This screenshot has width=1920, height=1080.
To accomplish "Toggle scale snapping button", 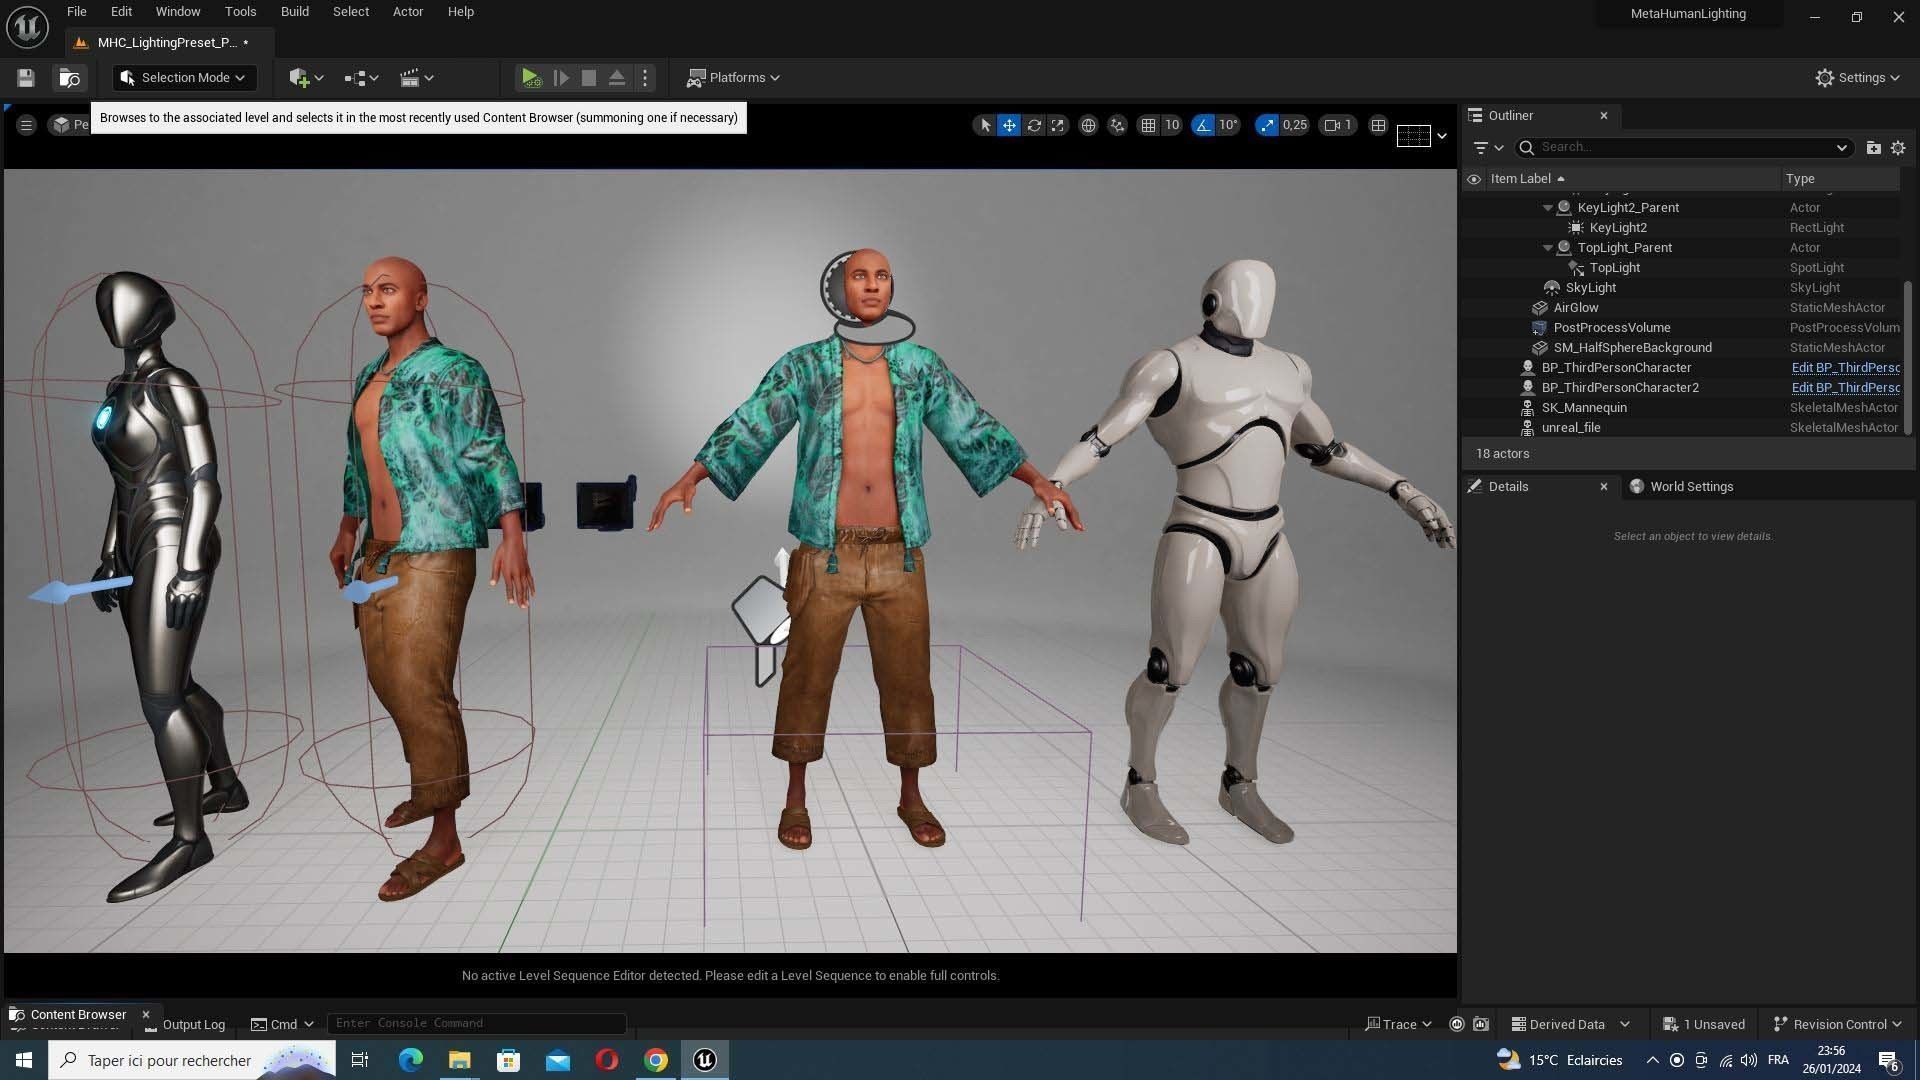I will pos(1267,125).
